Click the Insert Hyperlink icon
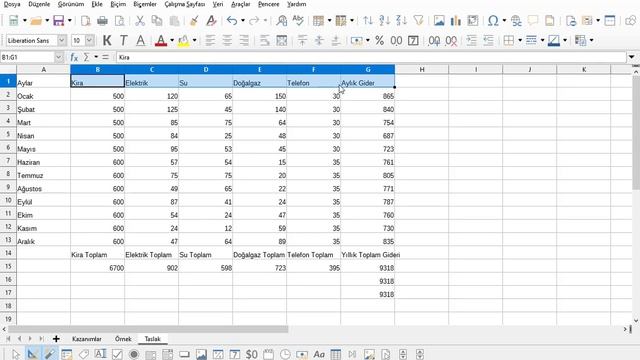Screen dimensions: 640x360 point(516,20)
